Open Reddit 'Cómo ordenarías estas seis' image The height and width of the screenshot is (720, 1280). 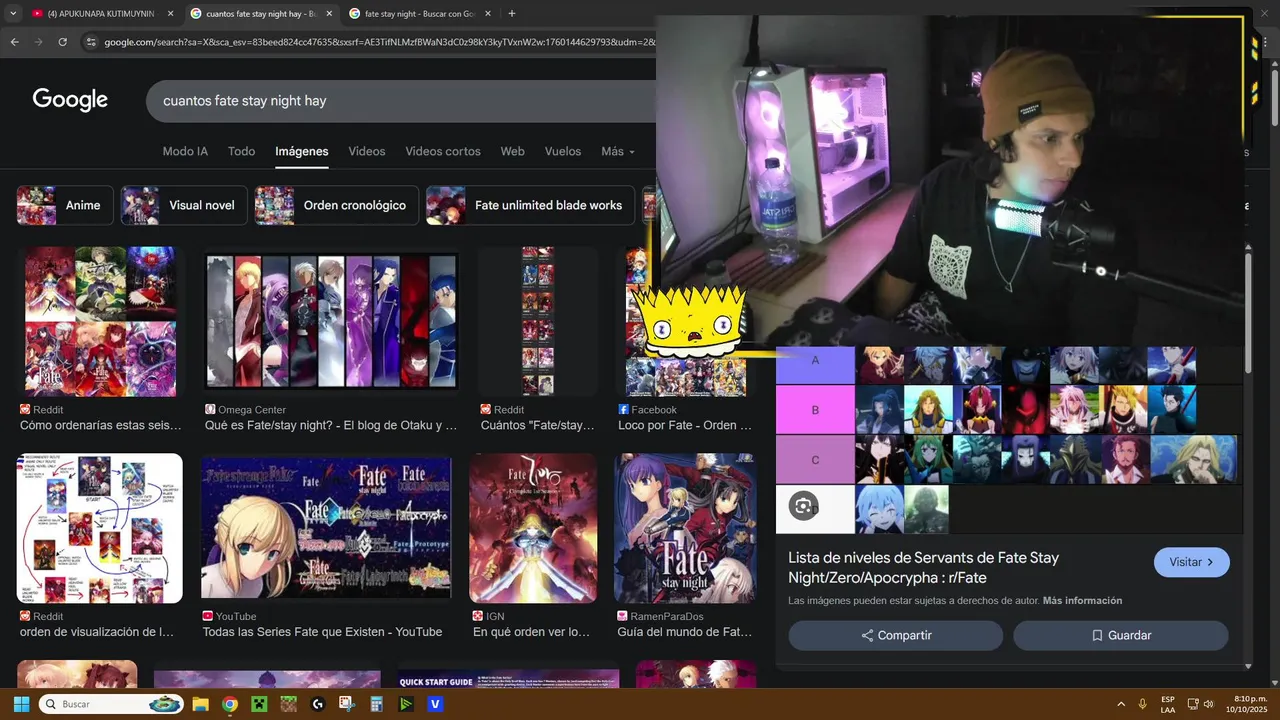(100, 322)
